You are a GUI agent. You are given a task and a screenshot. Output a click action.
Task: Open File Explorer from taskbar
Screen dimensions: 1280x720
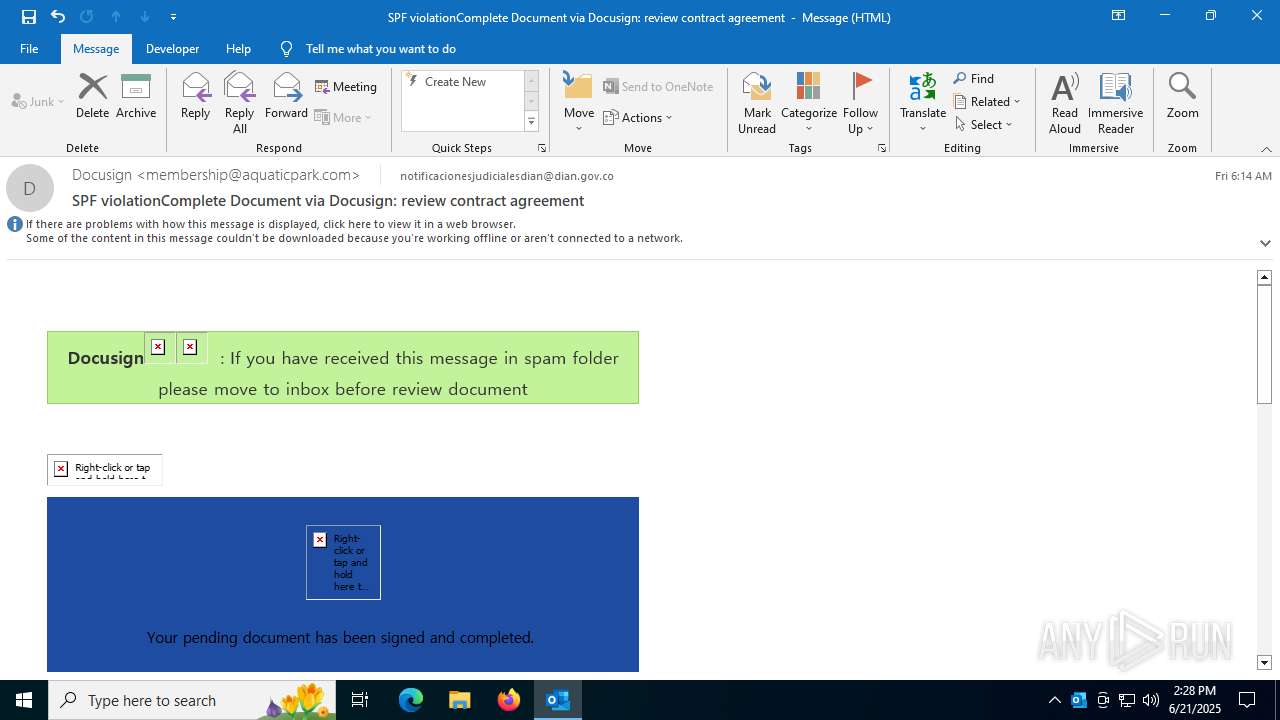(460, 700)
